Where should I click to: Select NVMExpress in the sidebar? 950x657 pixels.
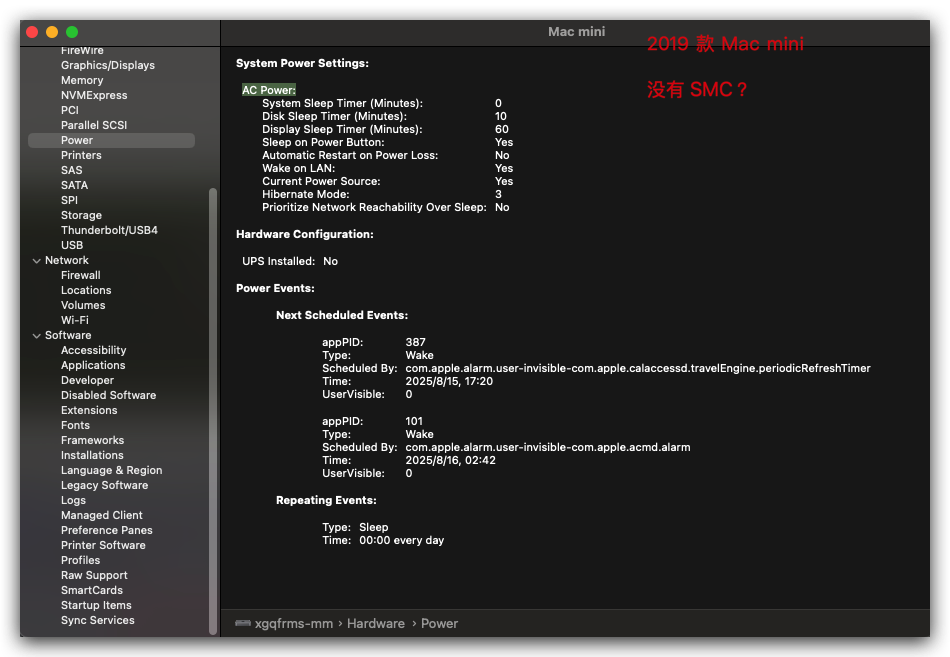click(94, 95)
